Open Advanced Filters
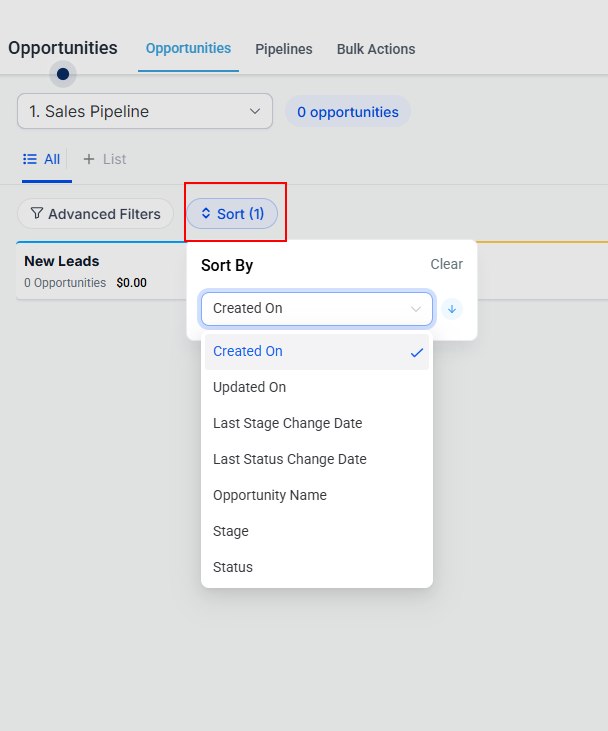Image resolution: width=608 pixels, height=731 pixels. (x=96, y=214)
